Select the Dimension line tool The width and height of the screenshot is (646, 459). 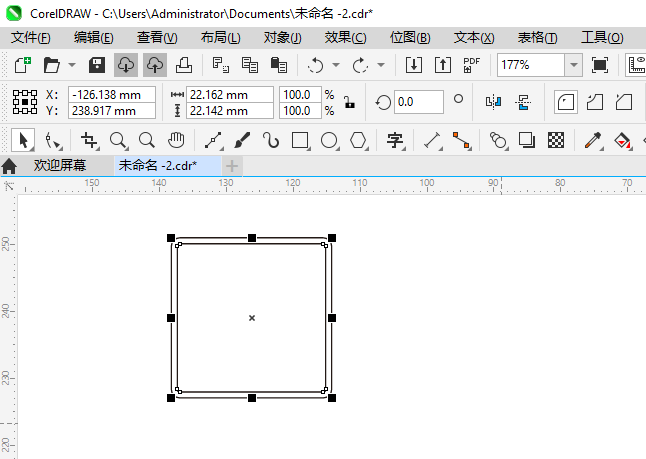[x=433, y=141]
